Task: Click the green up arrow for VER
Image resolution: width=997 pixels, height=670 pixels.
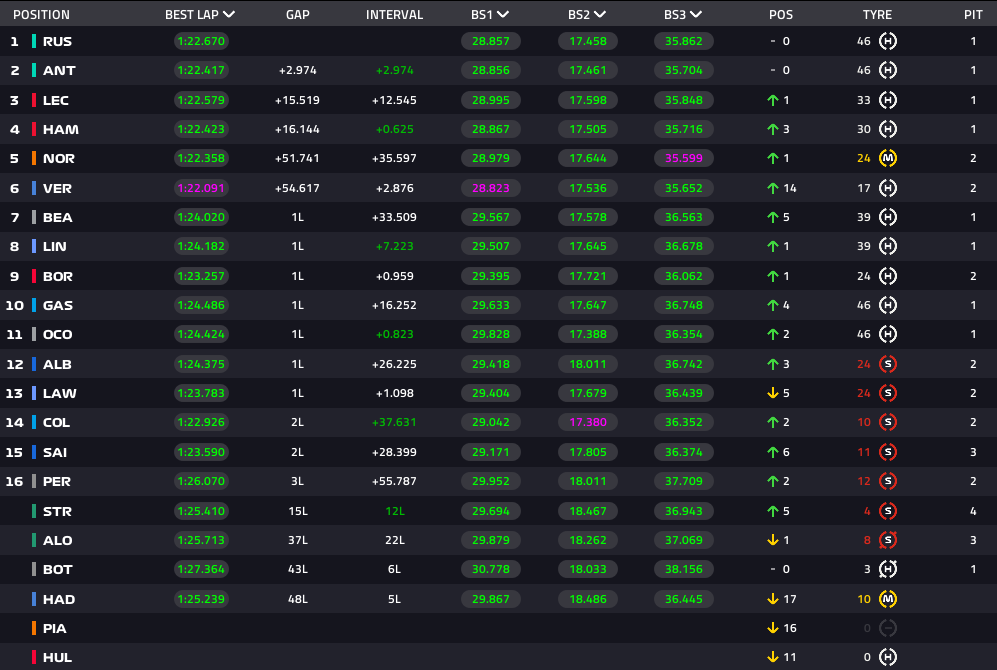Action: (773, 188)
